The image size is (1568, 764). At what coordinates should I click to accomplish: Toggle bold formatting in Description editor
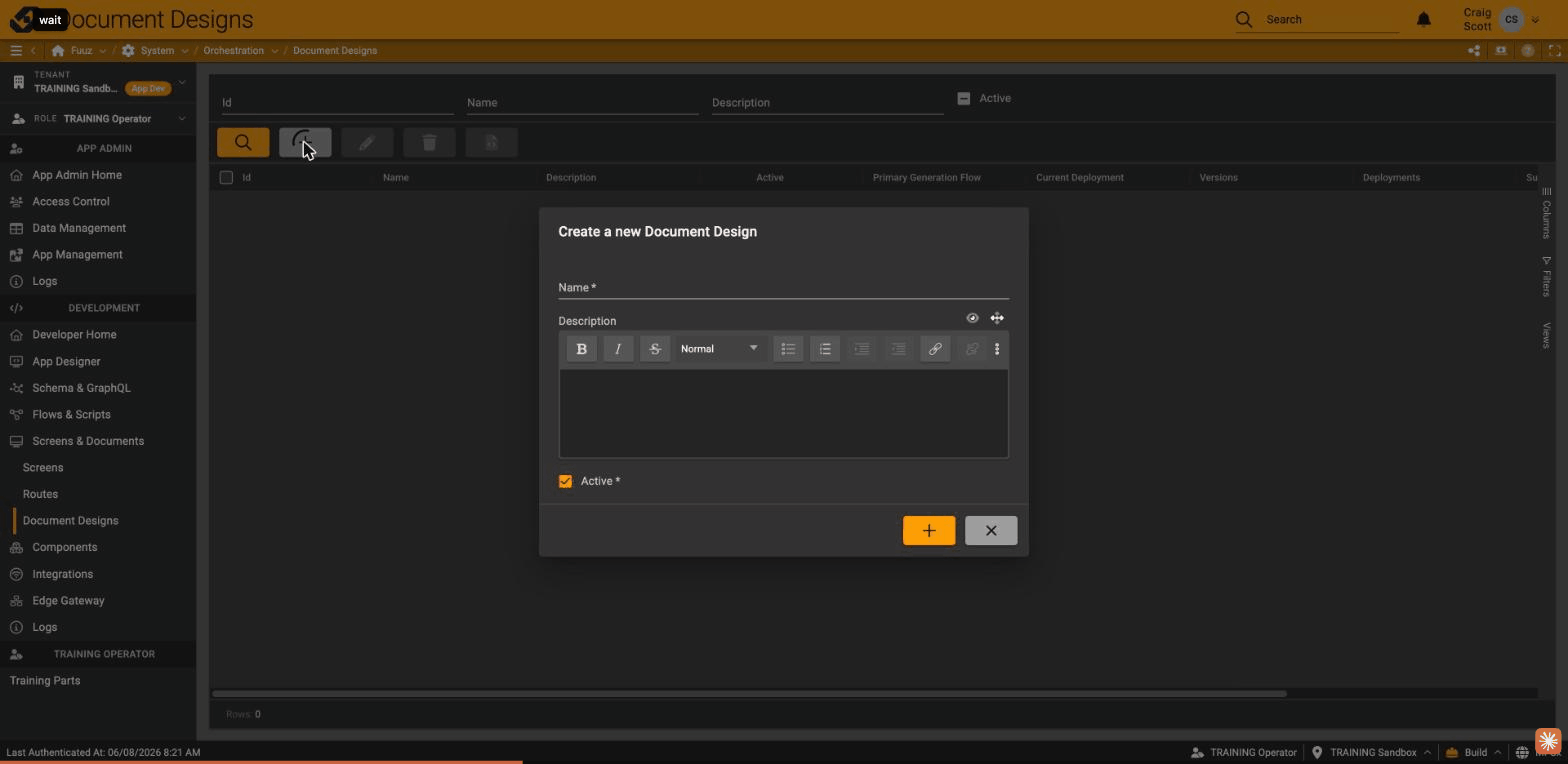pos(581,349)
